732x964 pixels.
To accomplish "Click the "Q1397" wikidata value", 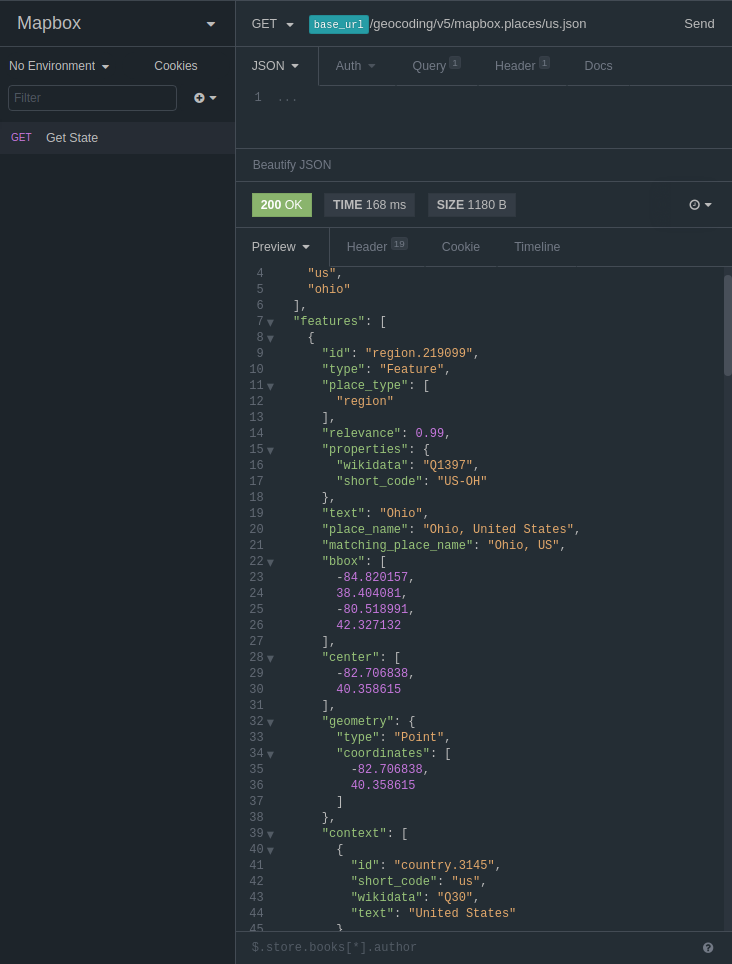I will pos(448,465).
